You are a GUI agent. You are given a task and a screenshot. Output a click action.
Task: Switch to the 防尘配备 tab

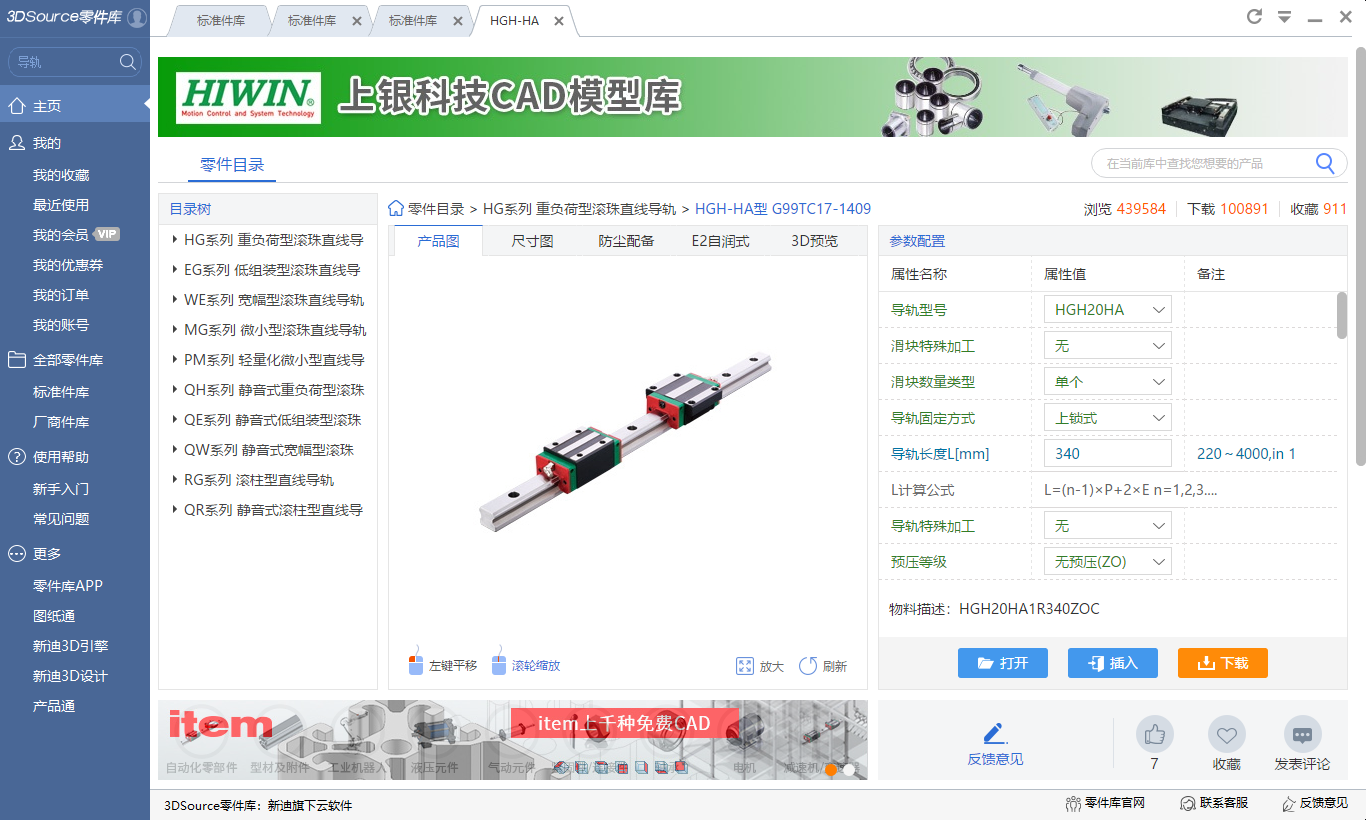point(626,241)
